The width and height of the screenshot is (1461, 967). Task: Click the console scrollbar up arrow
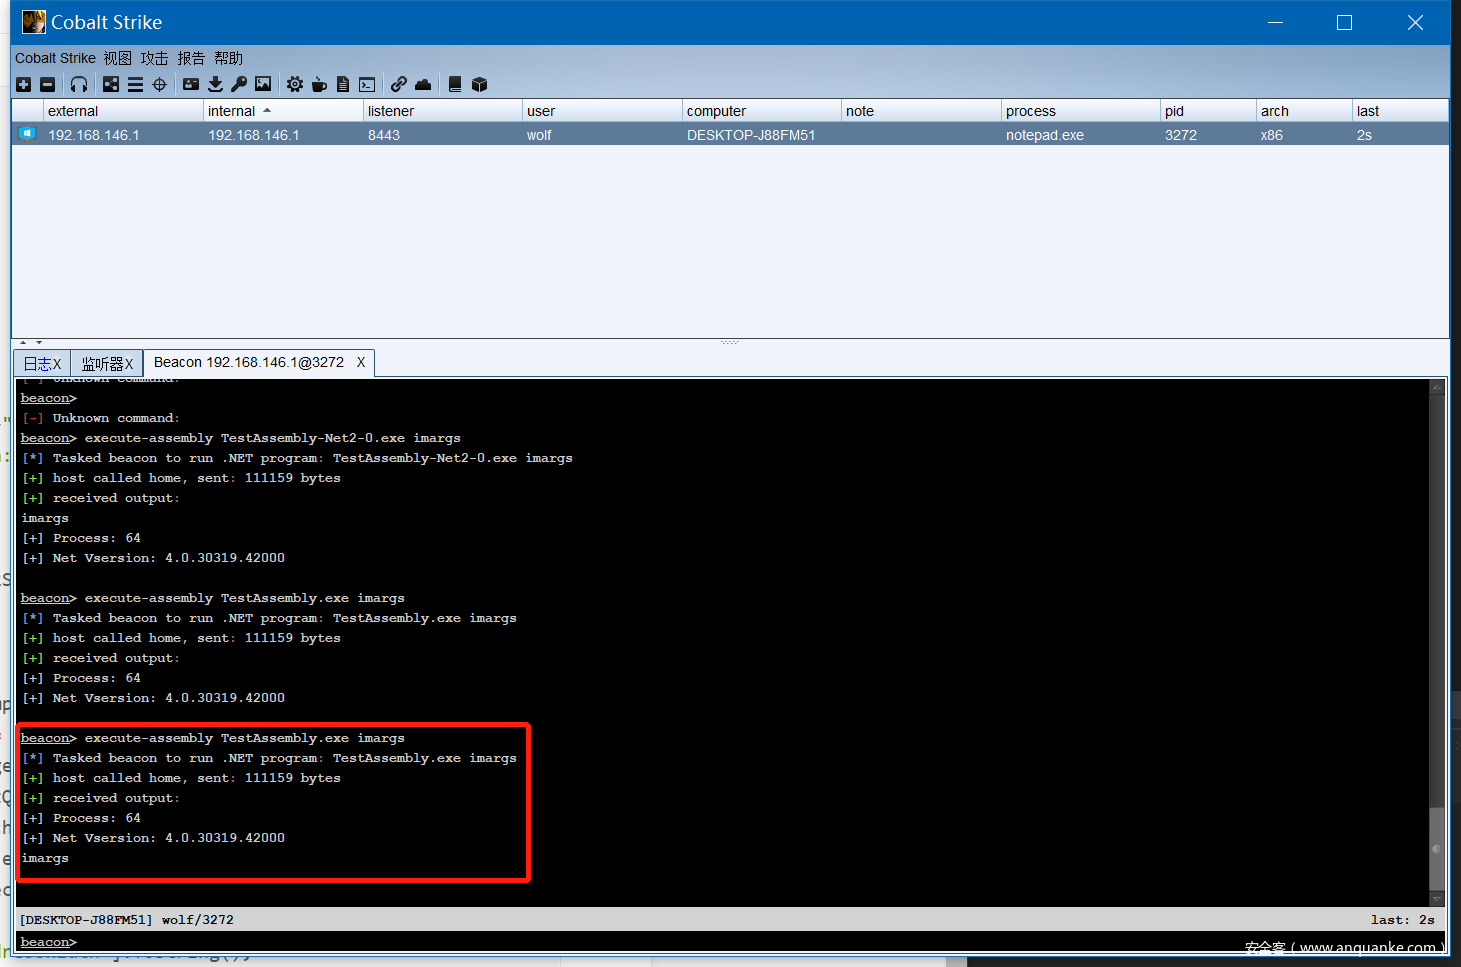[1437, 387]
